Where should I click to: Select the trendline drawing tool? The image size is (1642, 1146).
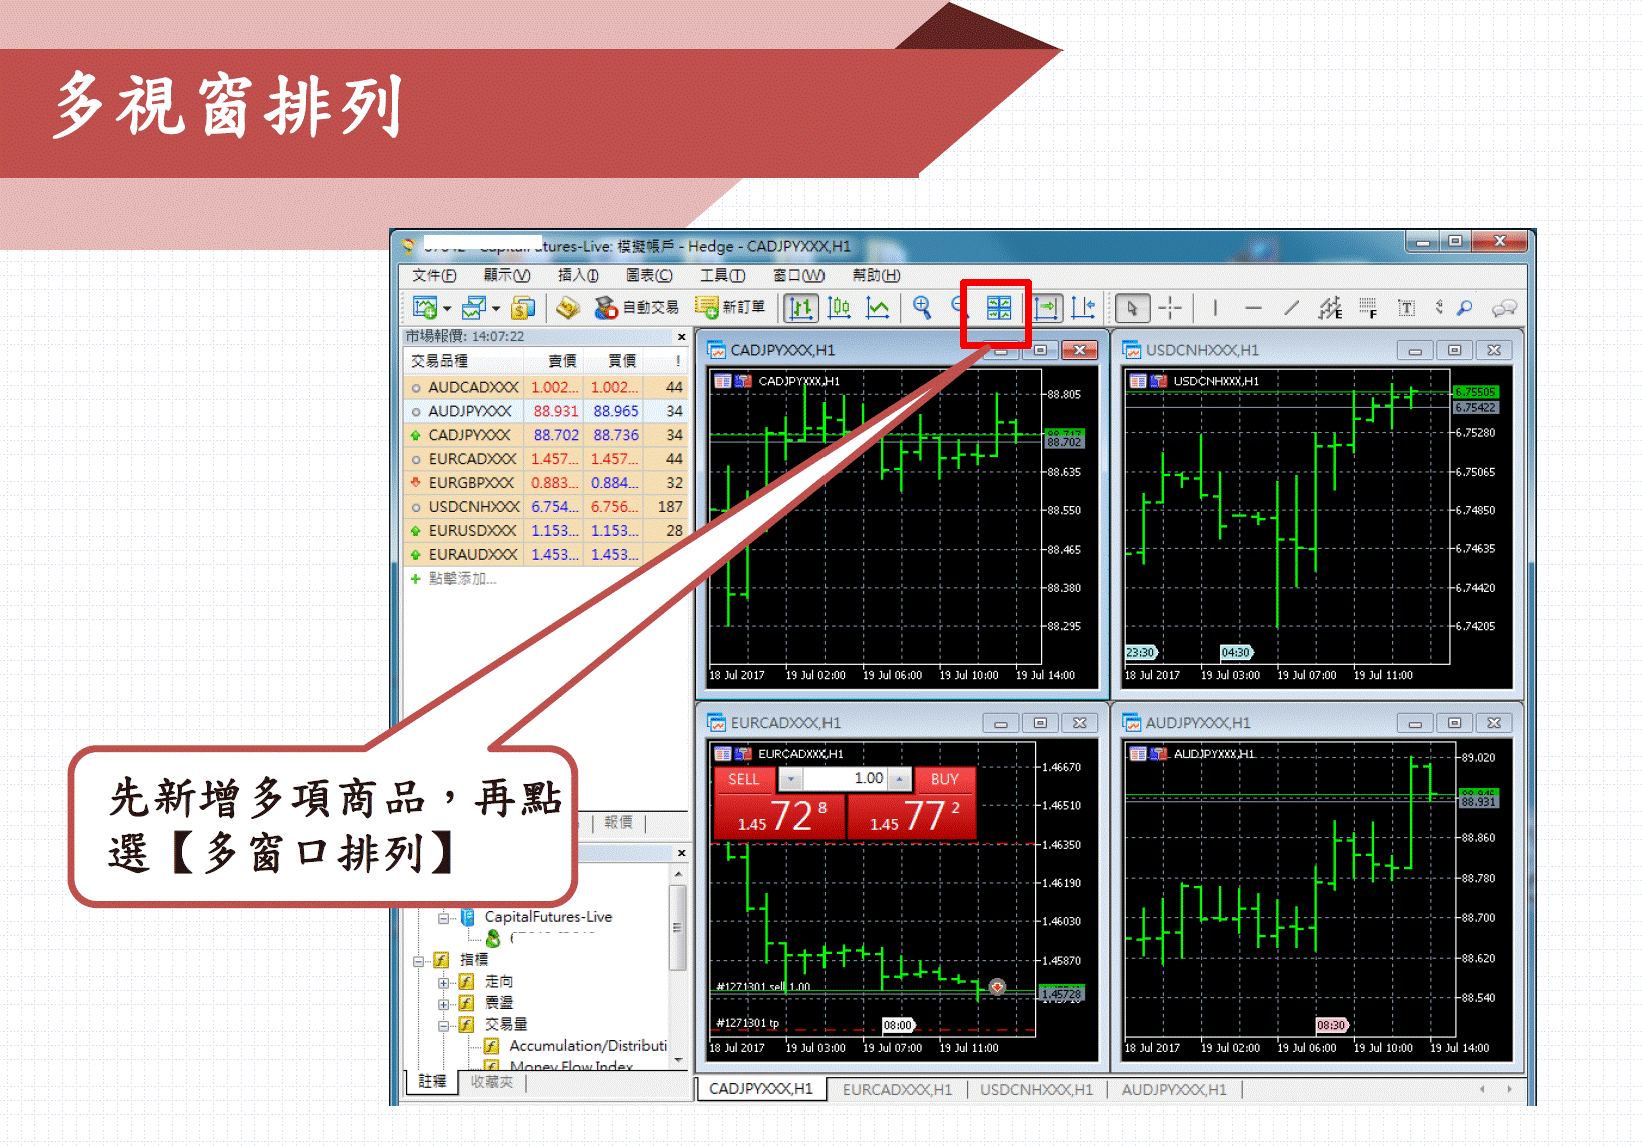click(1291, 308)
